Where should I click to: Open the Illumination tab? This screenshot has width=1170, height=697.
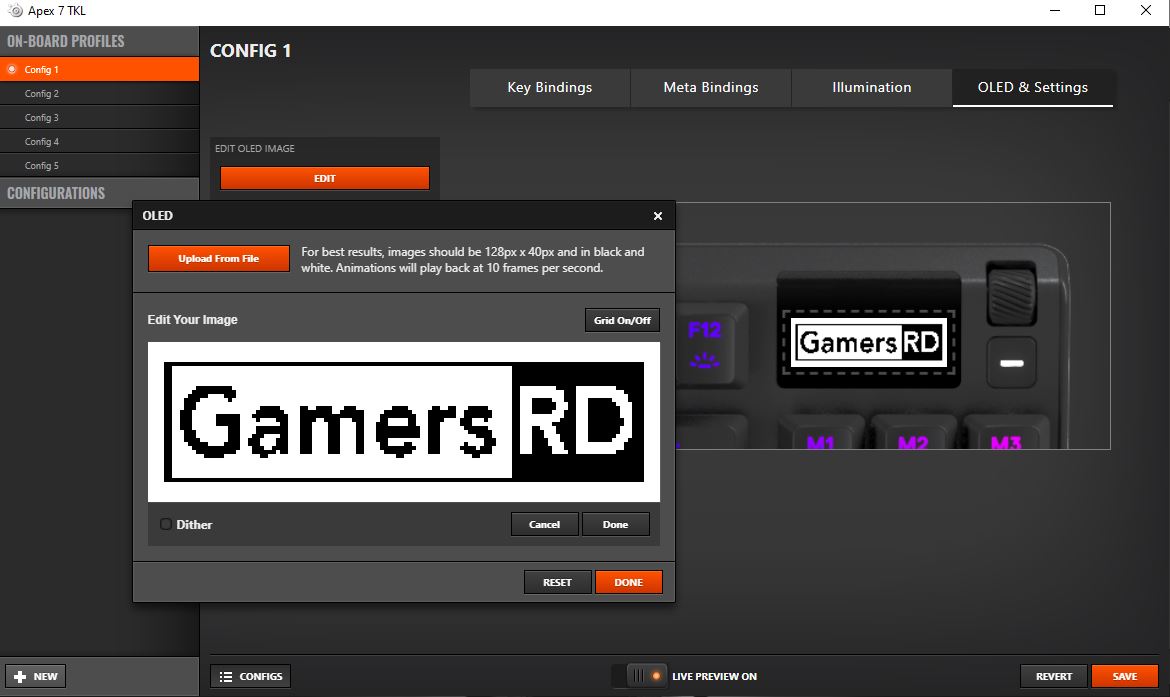tap(871, 87)
